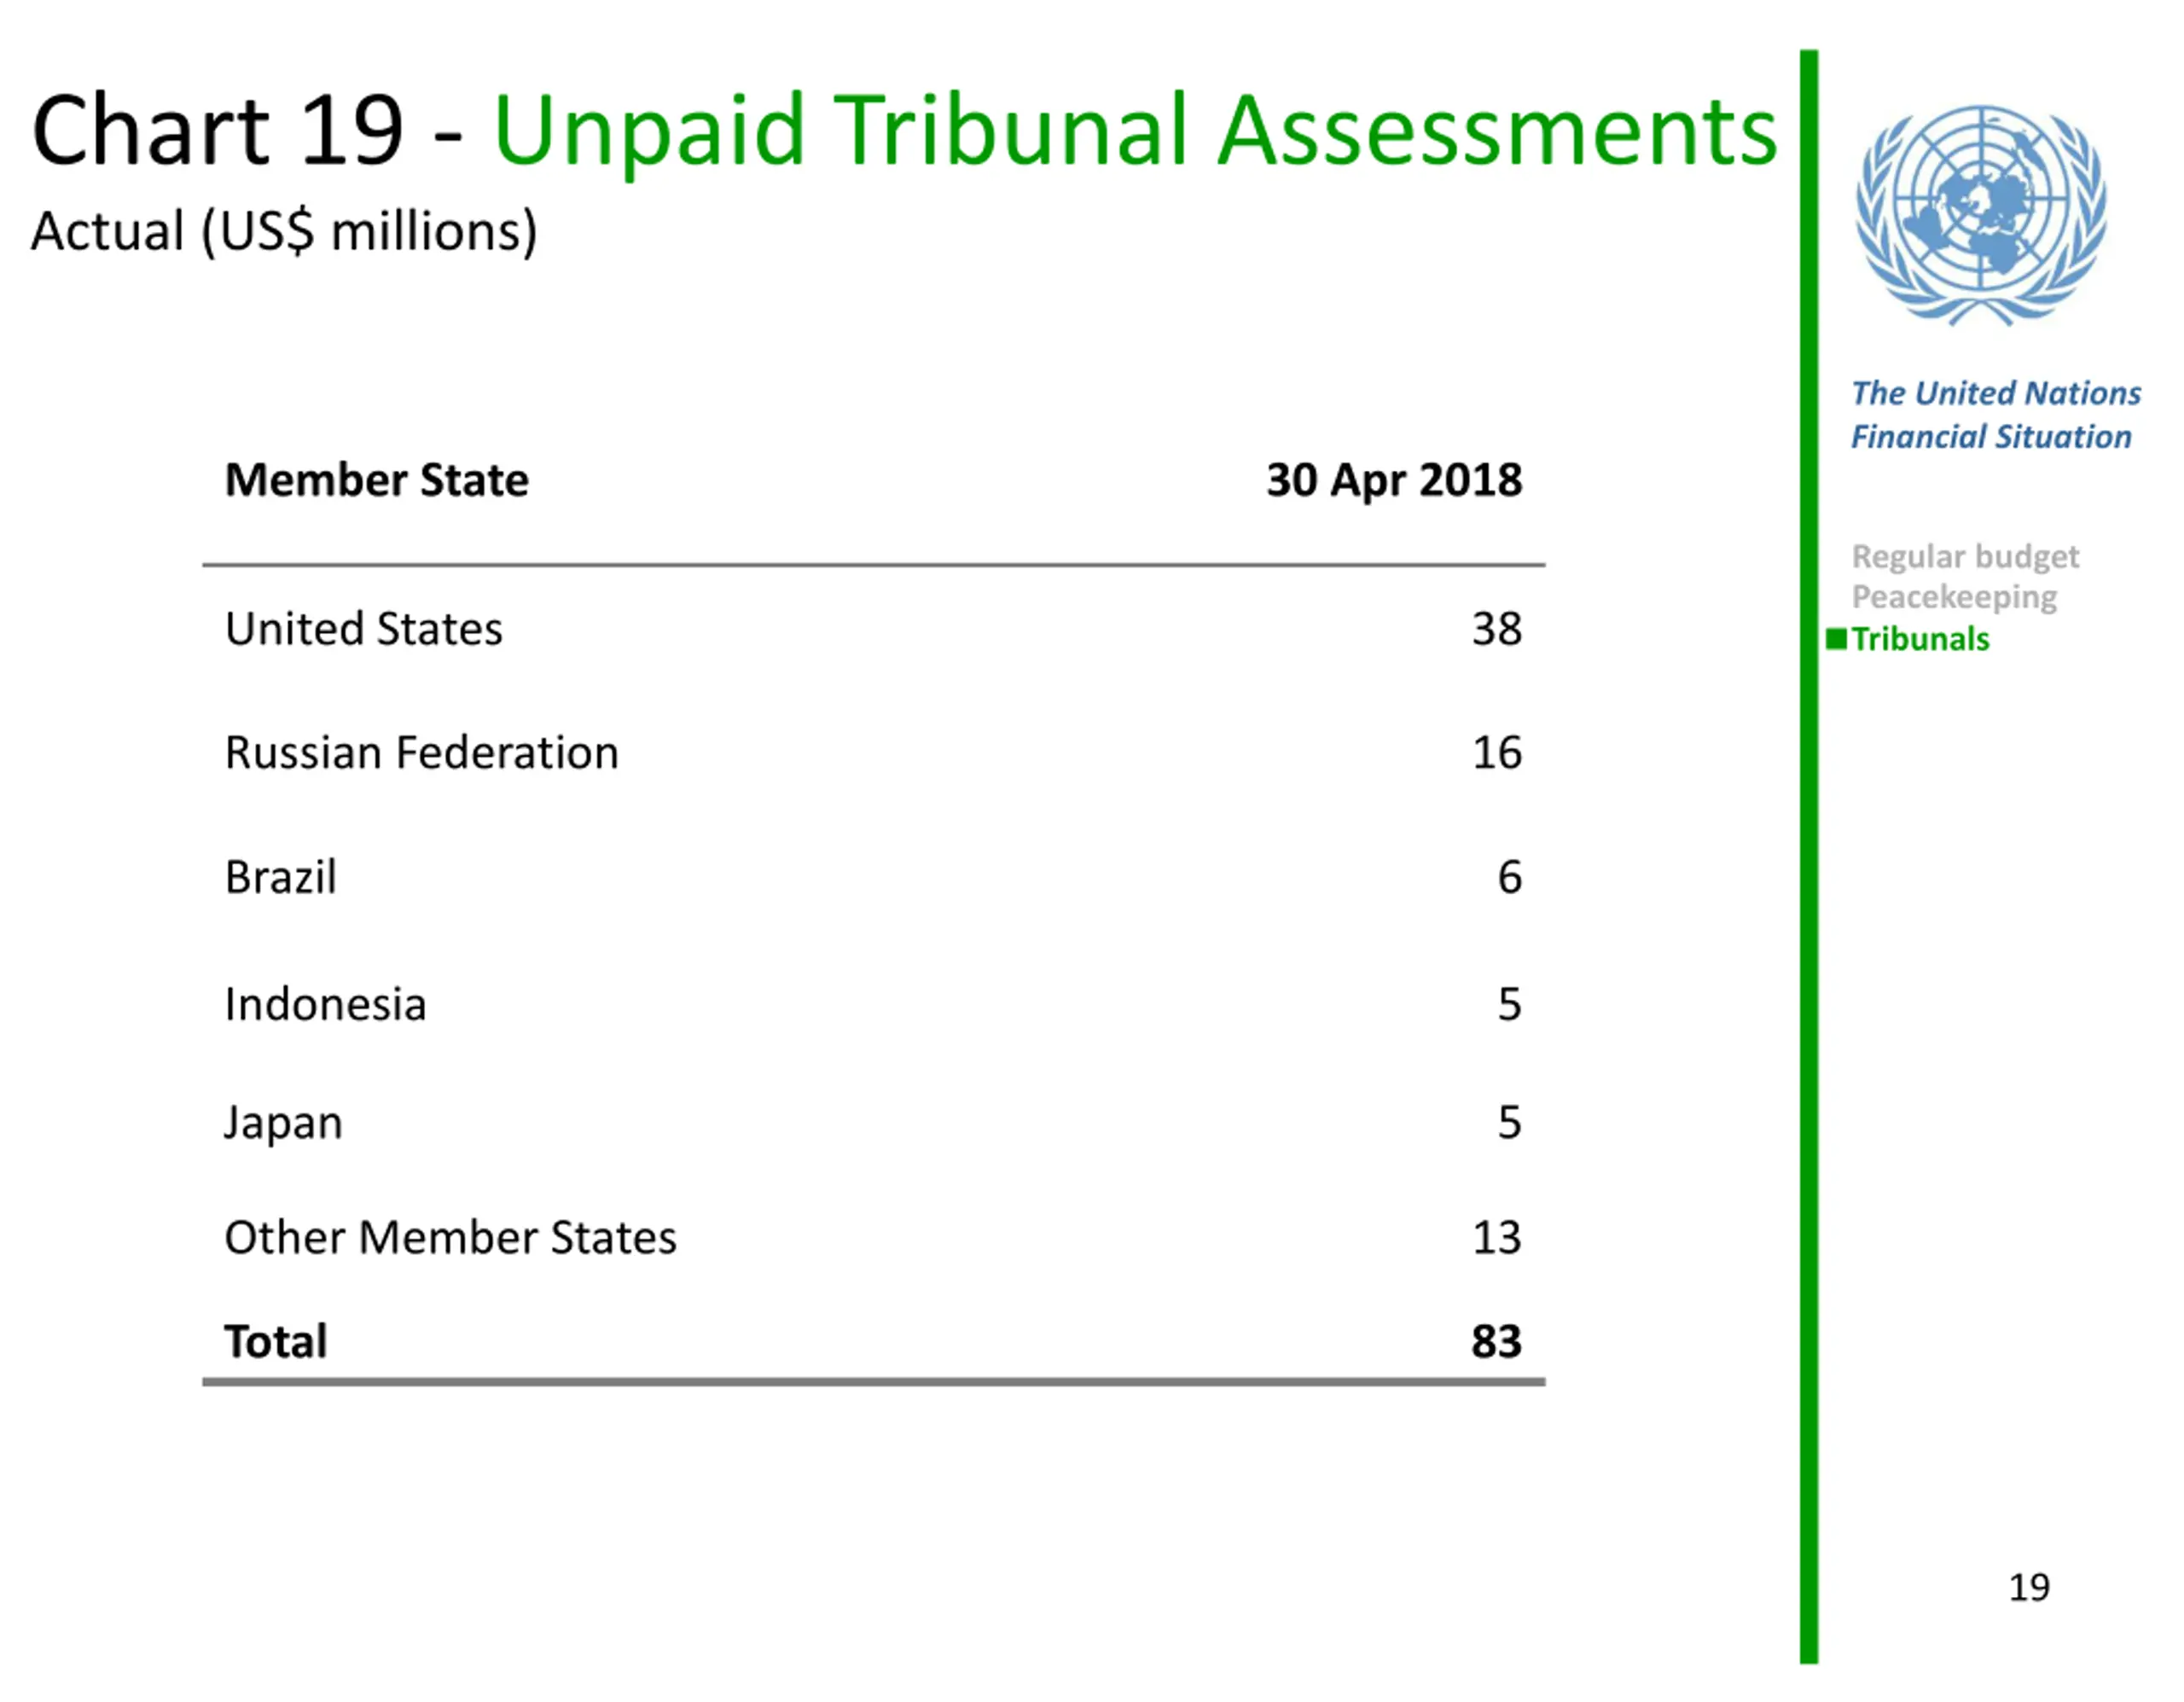2184x1702 pixels.
Task: Click the 'Chart 19 -' title prefix
Action: coord(247,130)
